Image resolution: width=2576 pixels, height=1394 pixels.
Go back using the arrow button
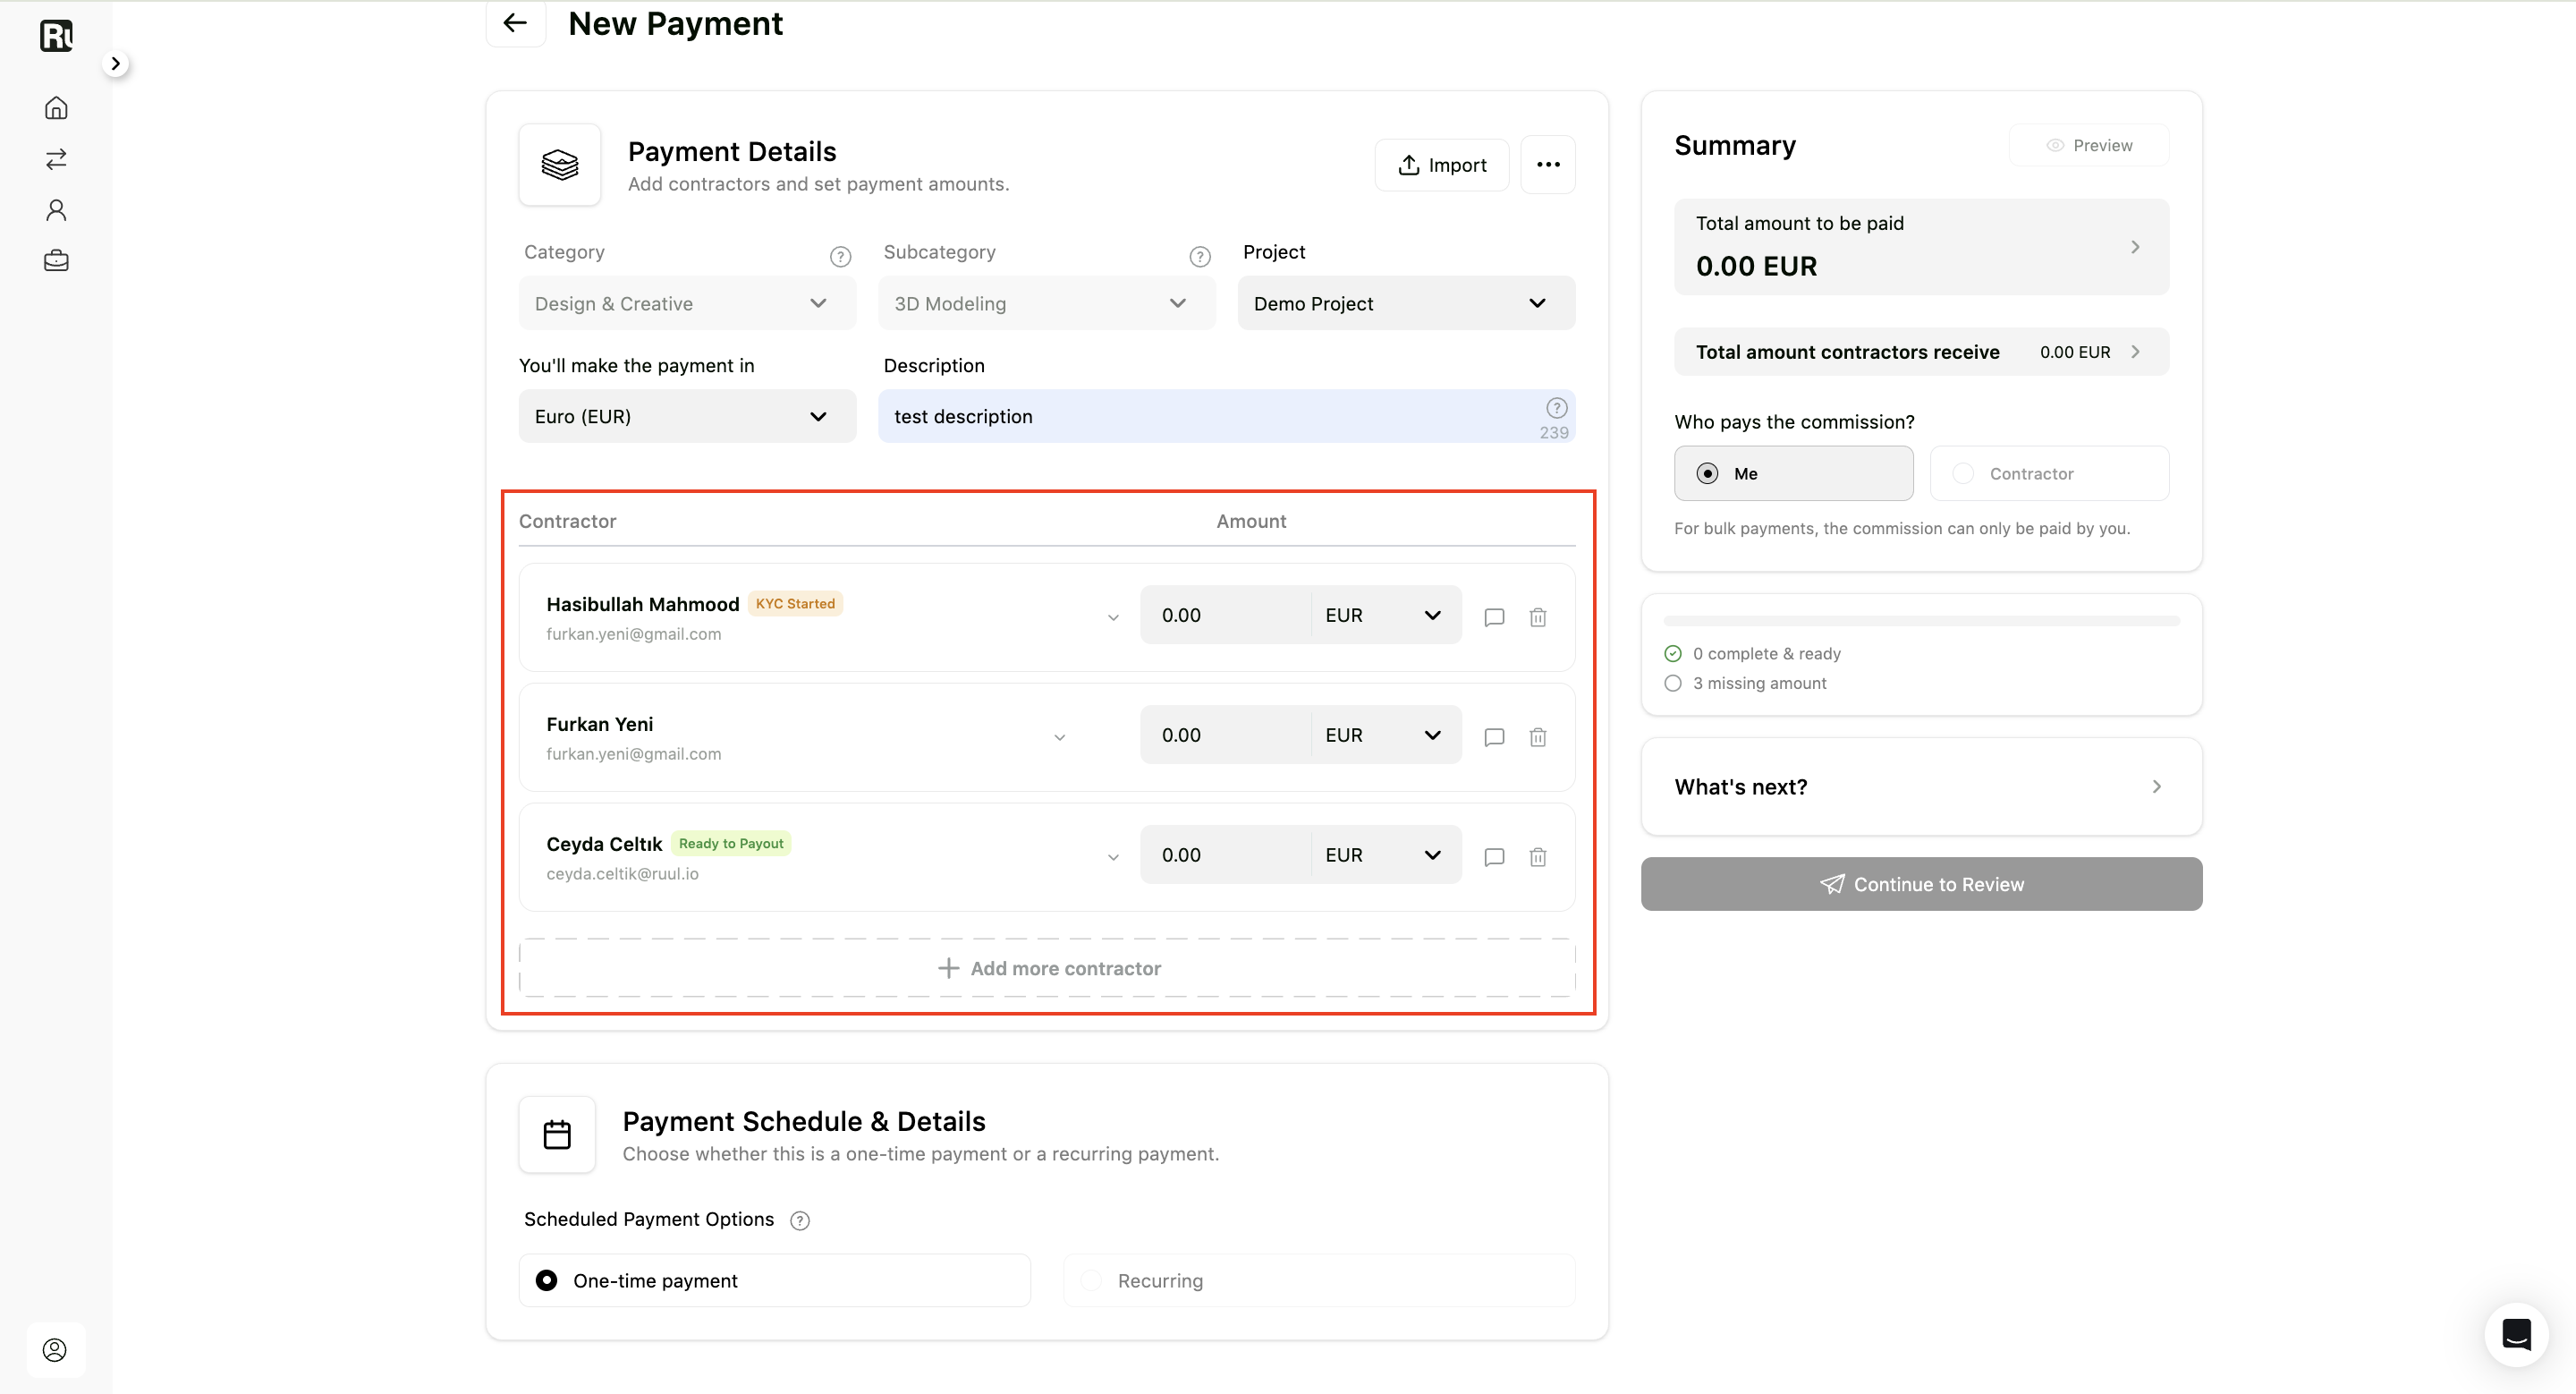coord(515,23)
